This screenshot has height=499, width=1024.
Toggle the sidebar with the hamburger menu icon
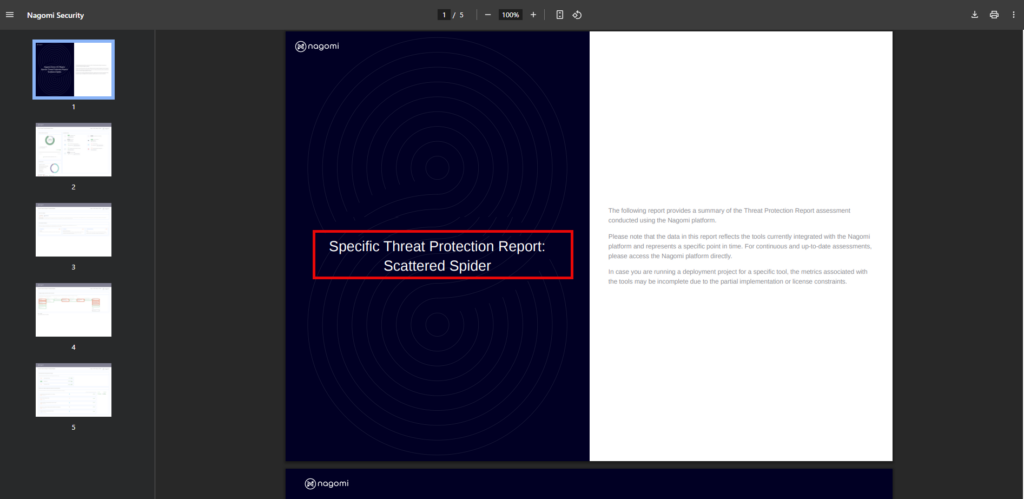click(x=9, y=15)
